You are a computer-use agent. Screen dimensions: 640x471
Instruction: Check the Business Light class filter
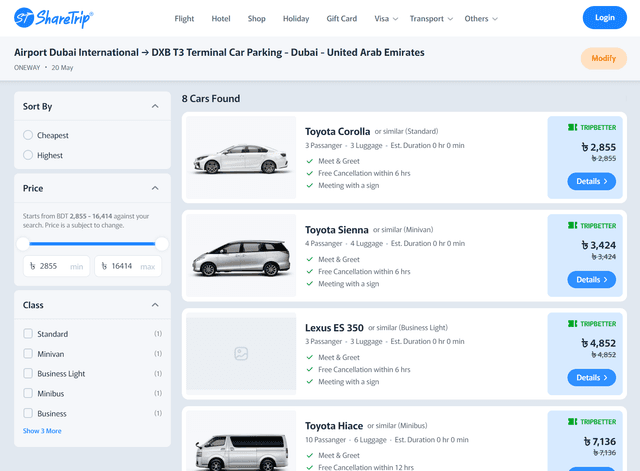coord(28,373)
